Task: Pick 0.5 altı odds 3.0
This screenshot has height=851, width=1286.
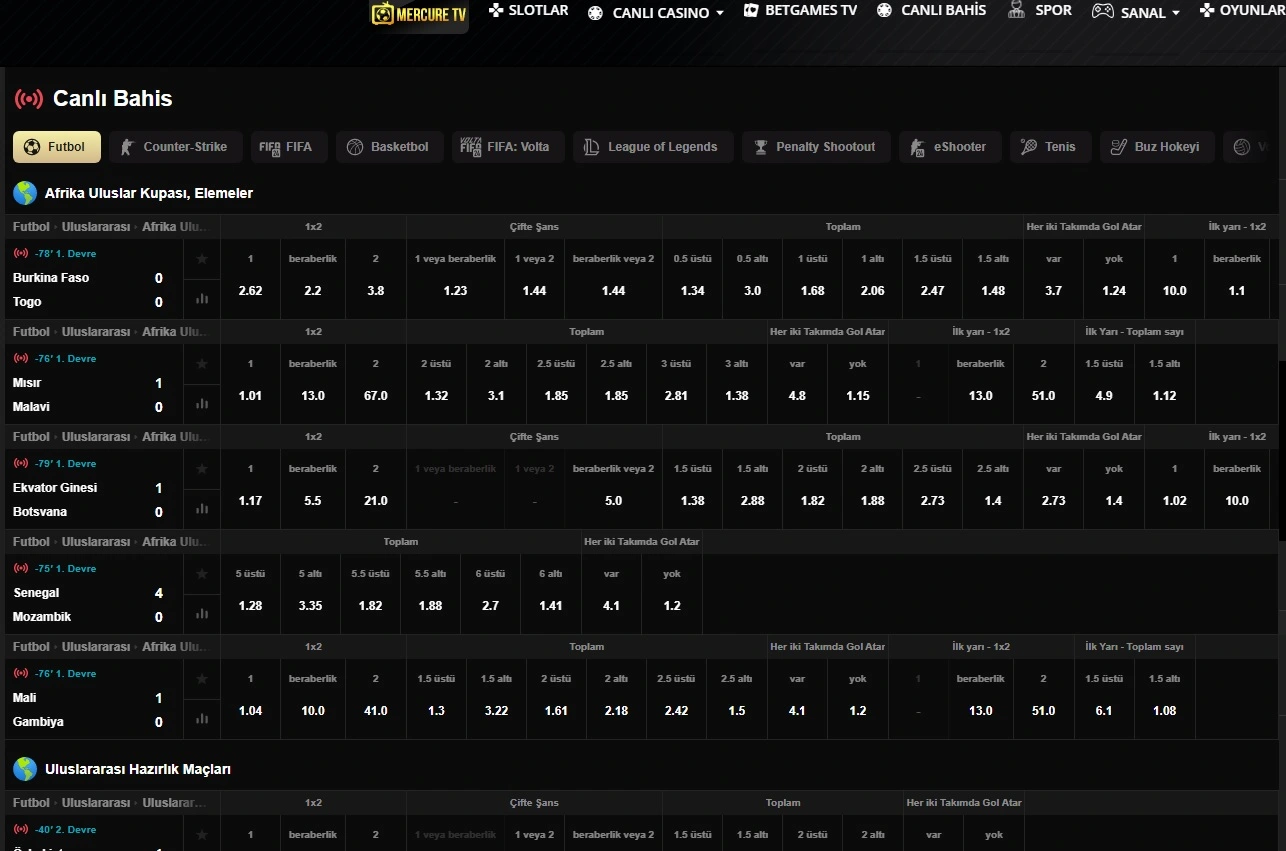Action: tap(752, 279)
